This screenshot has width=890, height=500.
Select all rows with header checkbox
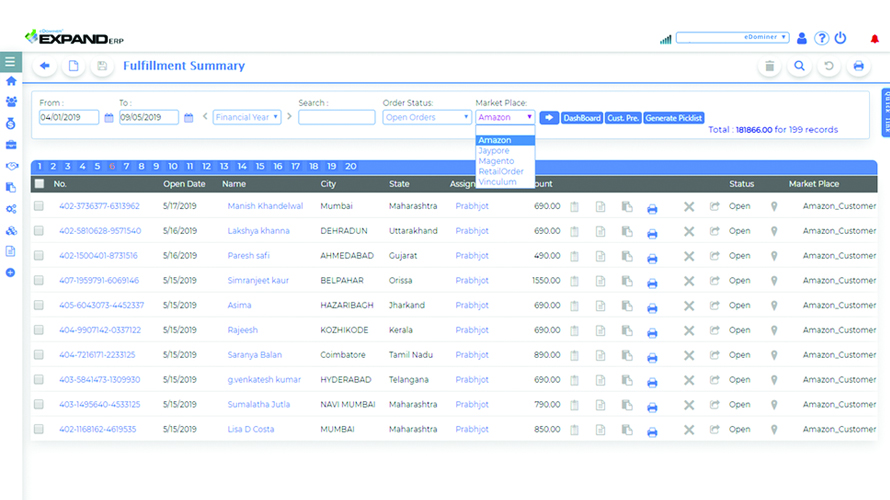click(x=39, y=184)
